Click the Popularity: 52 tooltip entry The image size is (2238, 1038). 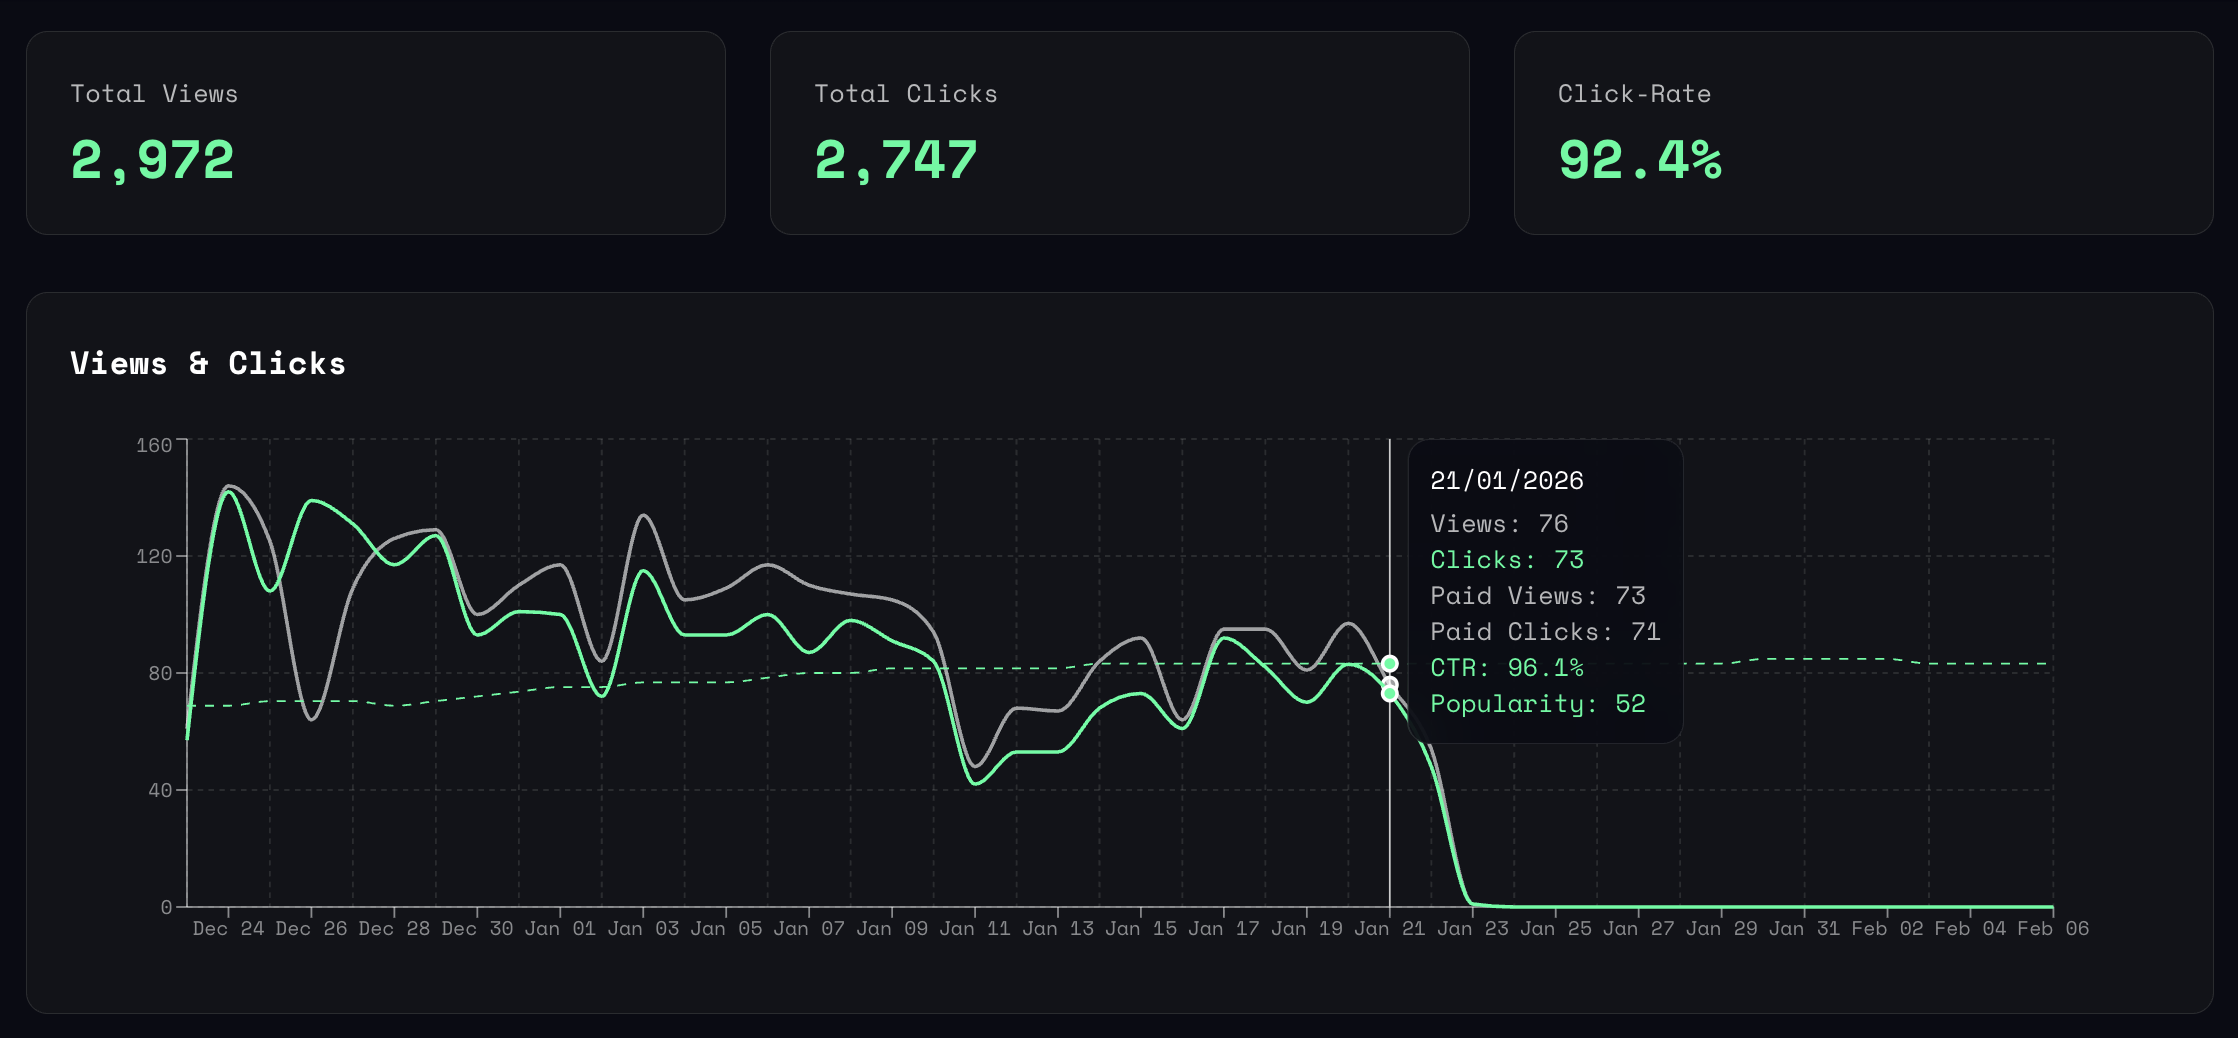tap(1538, 703)
